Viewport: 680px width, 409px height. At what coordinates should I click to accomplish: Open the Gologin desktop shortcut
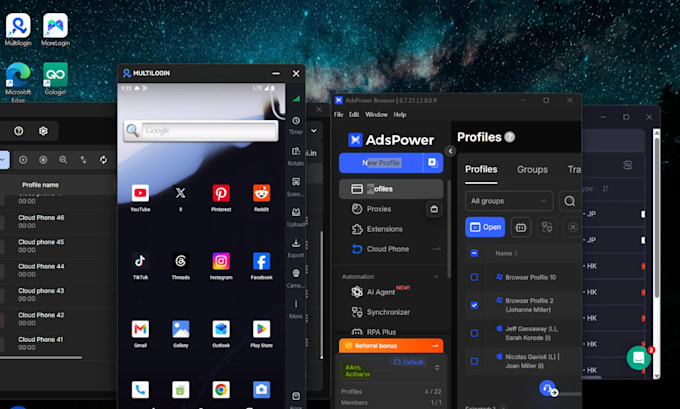coord(55,79)
